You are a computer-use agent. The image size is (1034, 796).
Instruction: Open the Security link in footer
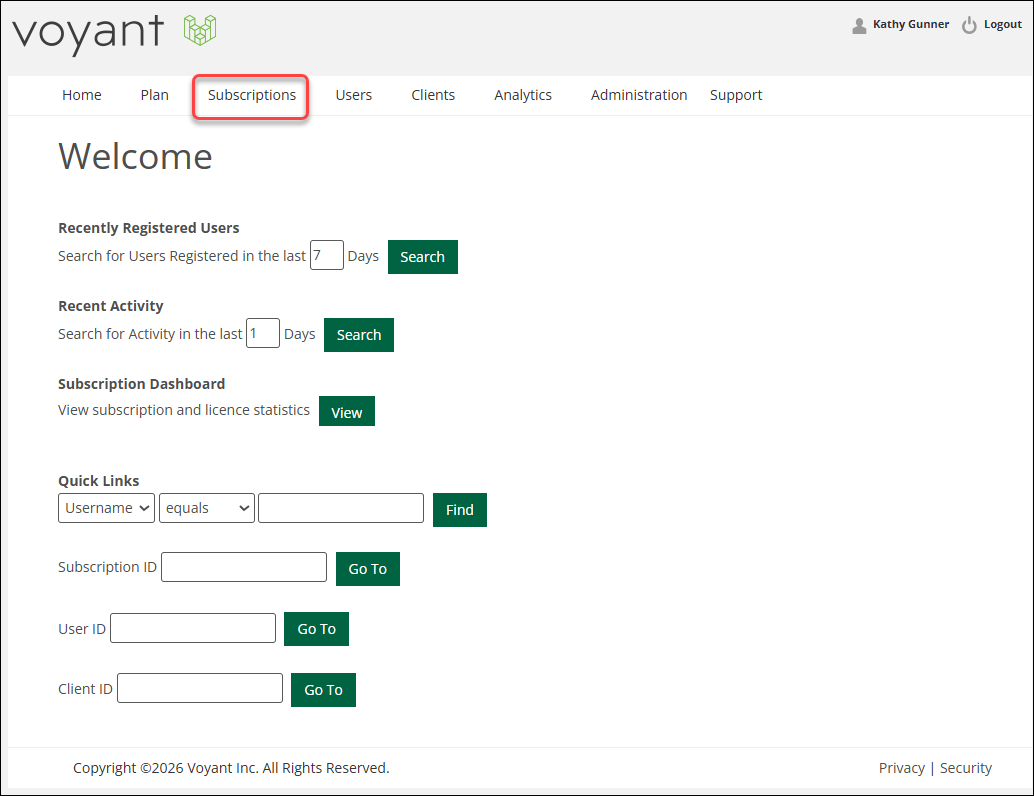965,768
